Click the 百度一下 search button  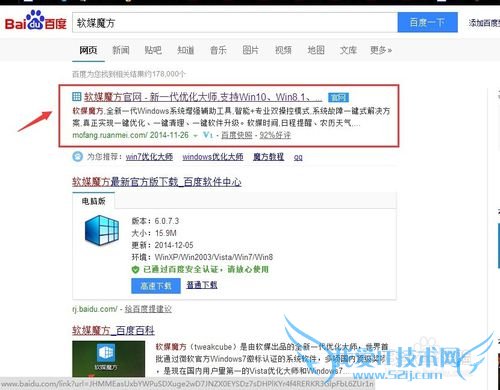click(x=427, y=22)
